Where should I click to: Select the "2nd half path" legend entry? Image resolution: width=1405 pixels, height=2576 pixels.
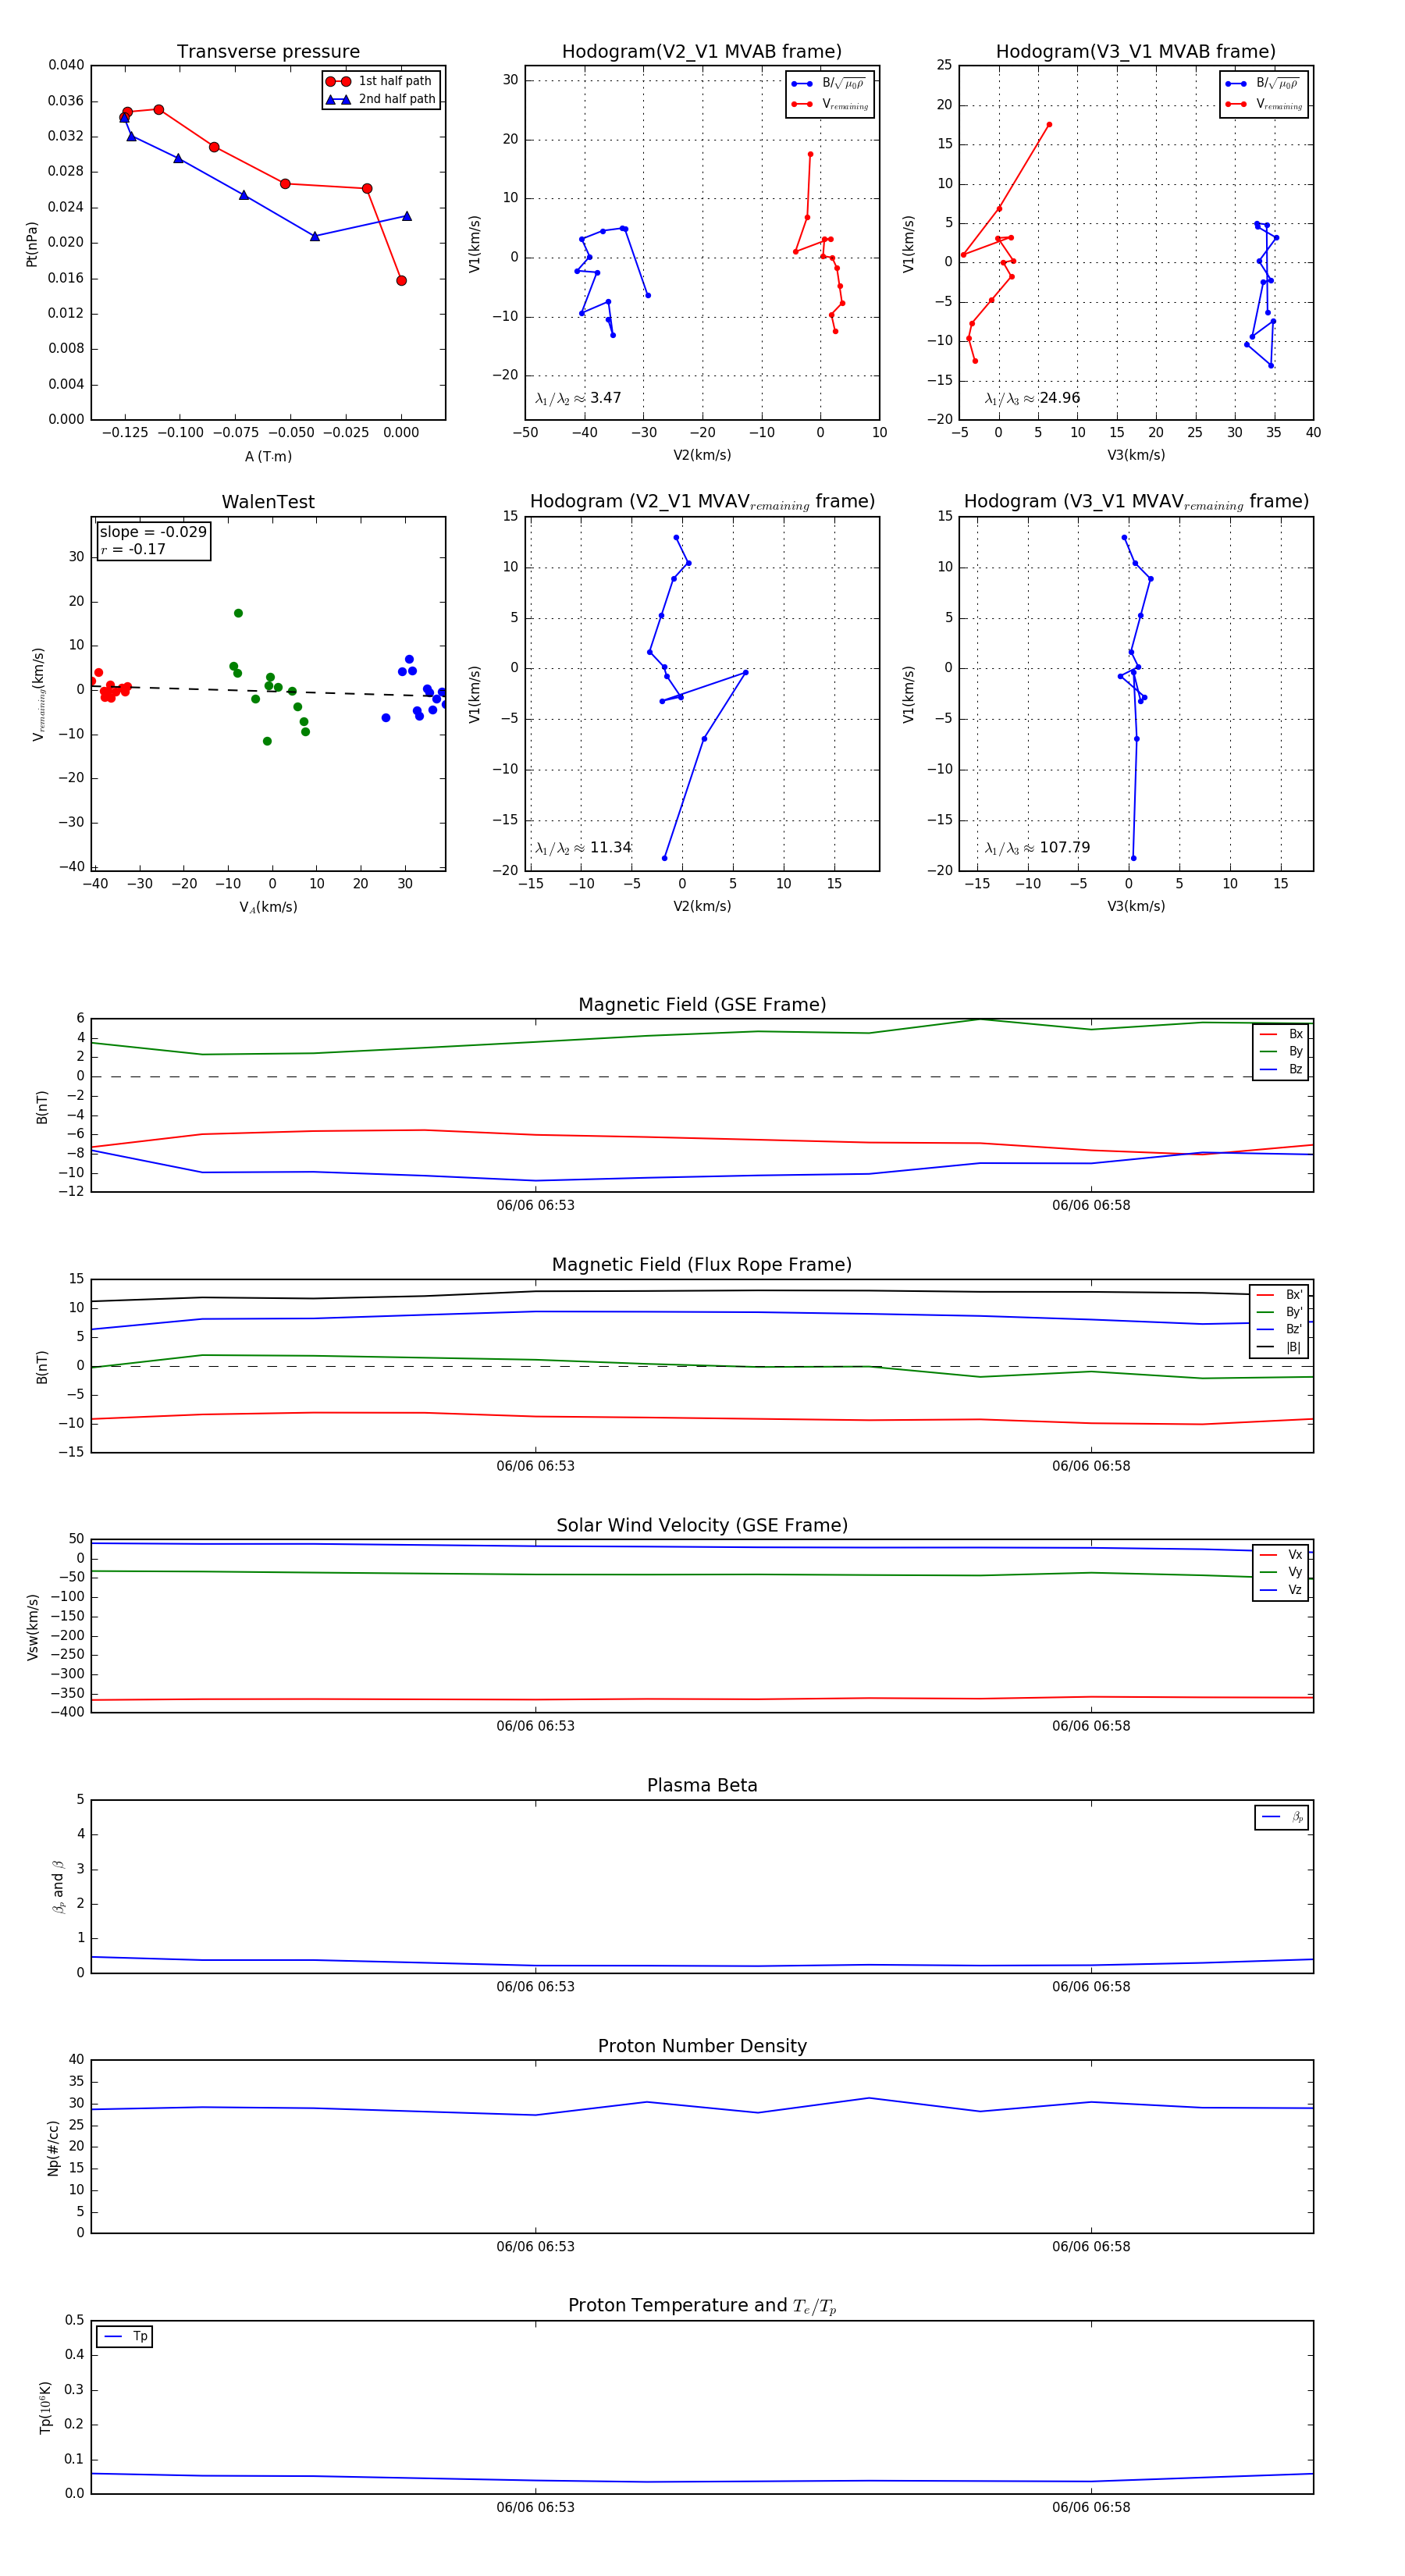pos(381,99)
